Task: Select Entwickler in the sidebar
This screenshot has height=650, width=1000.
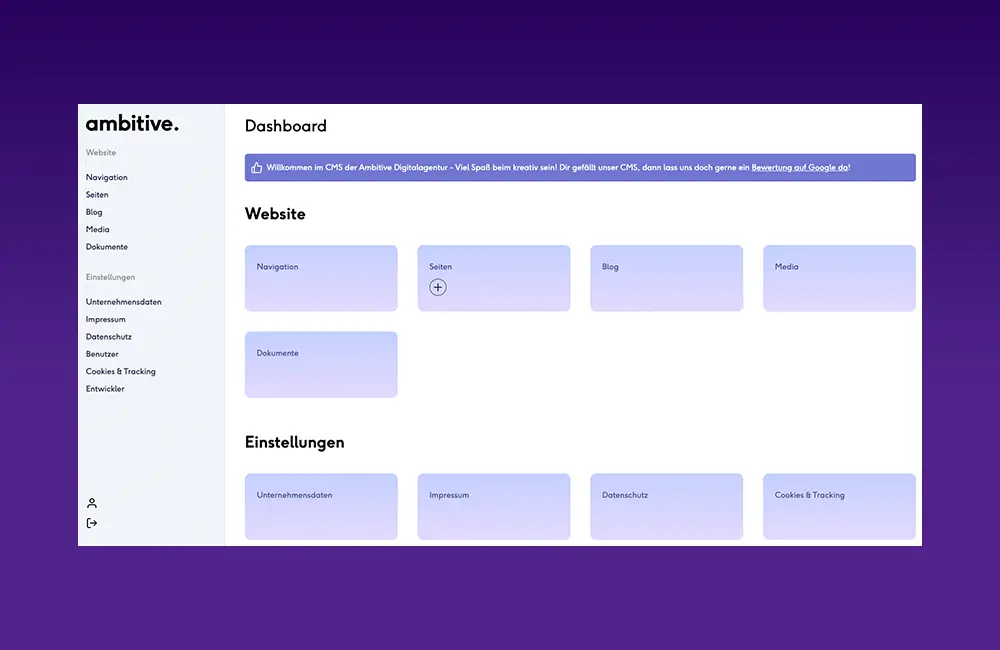Action: pyautogui.click(x=105, y=389)
